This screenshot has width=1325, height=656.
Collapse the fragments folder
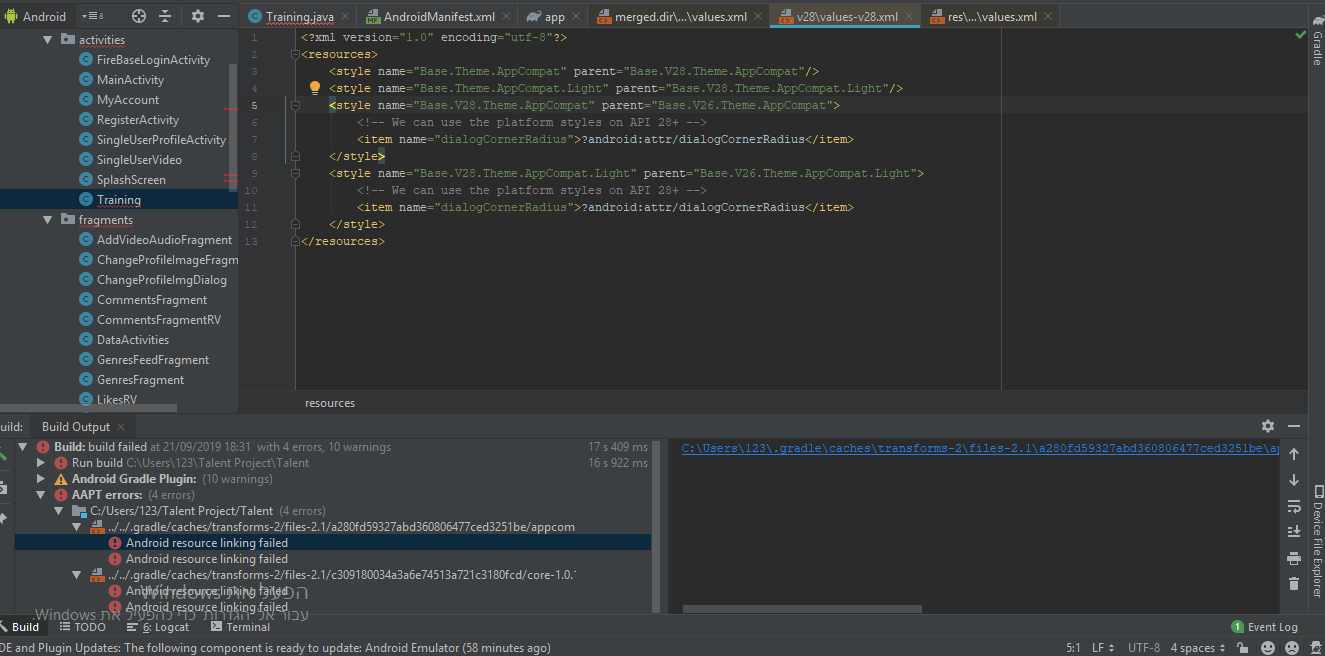(x=47, y=219)
